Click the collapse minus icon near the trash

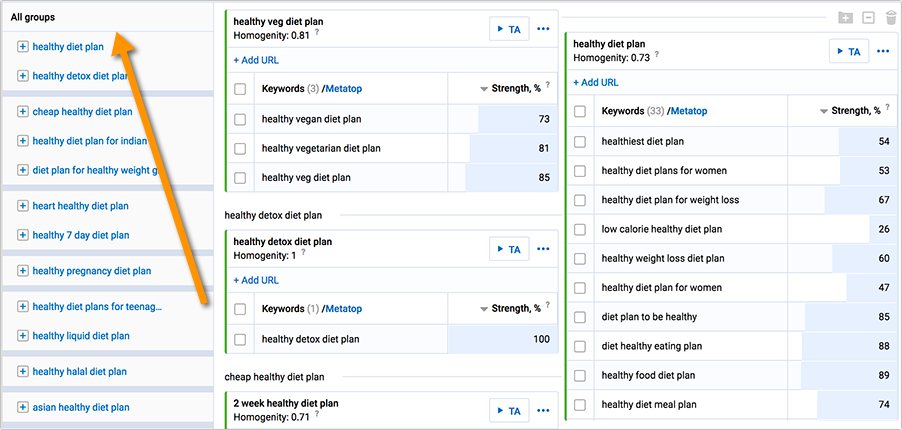click(x=868, y=17)
